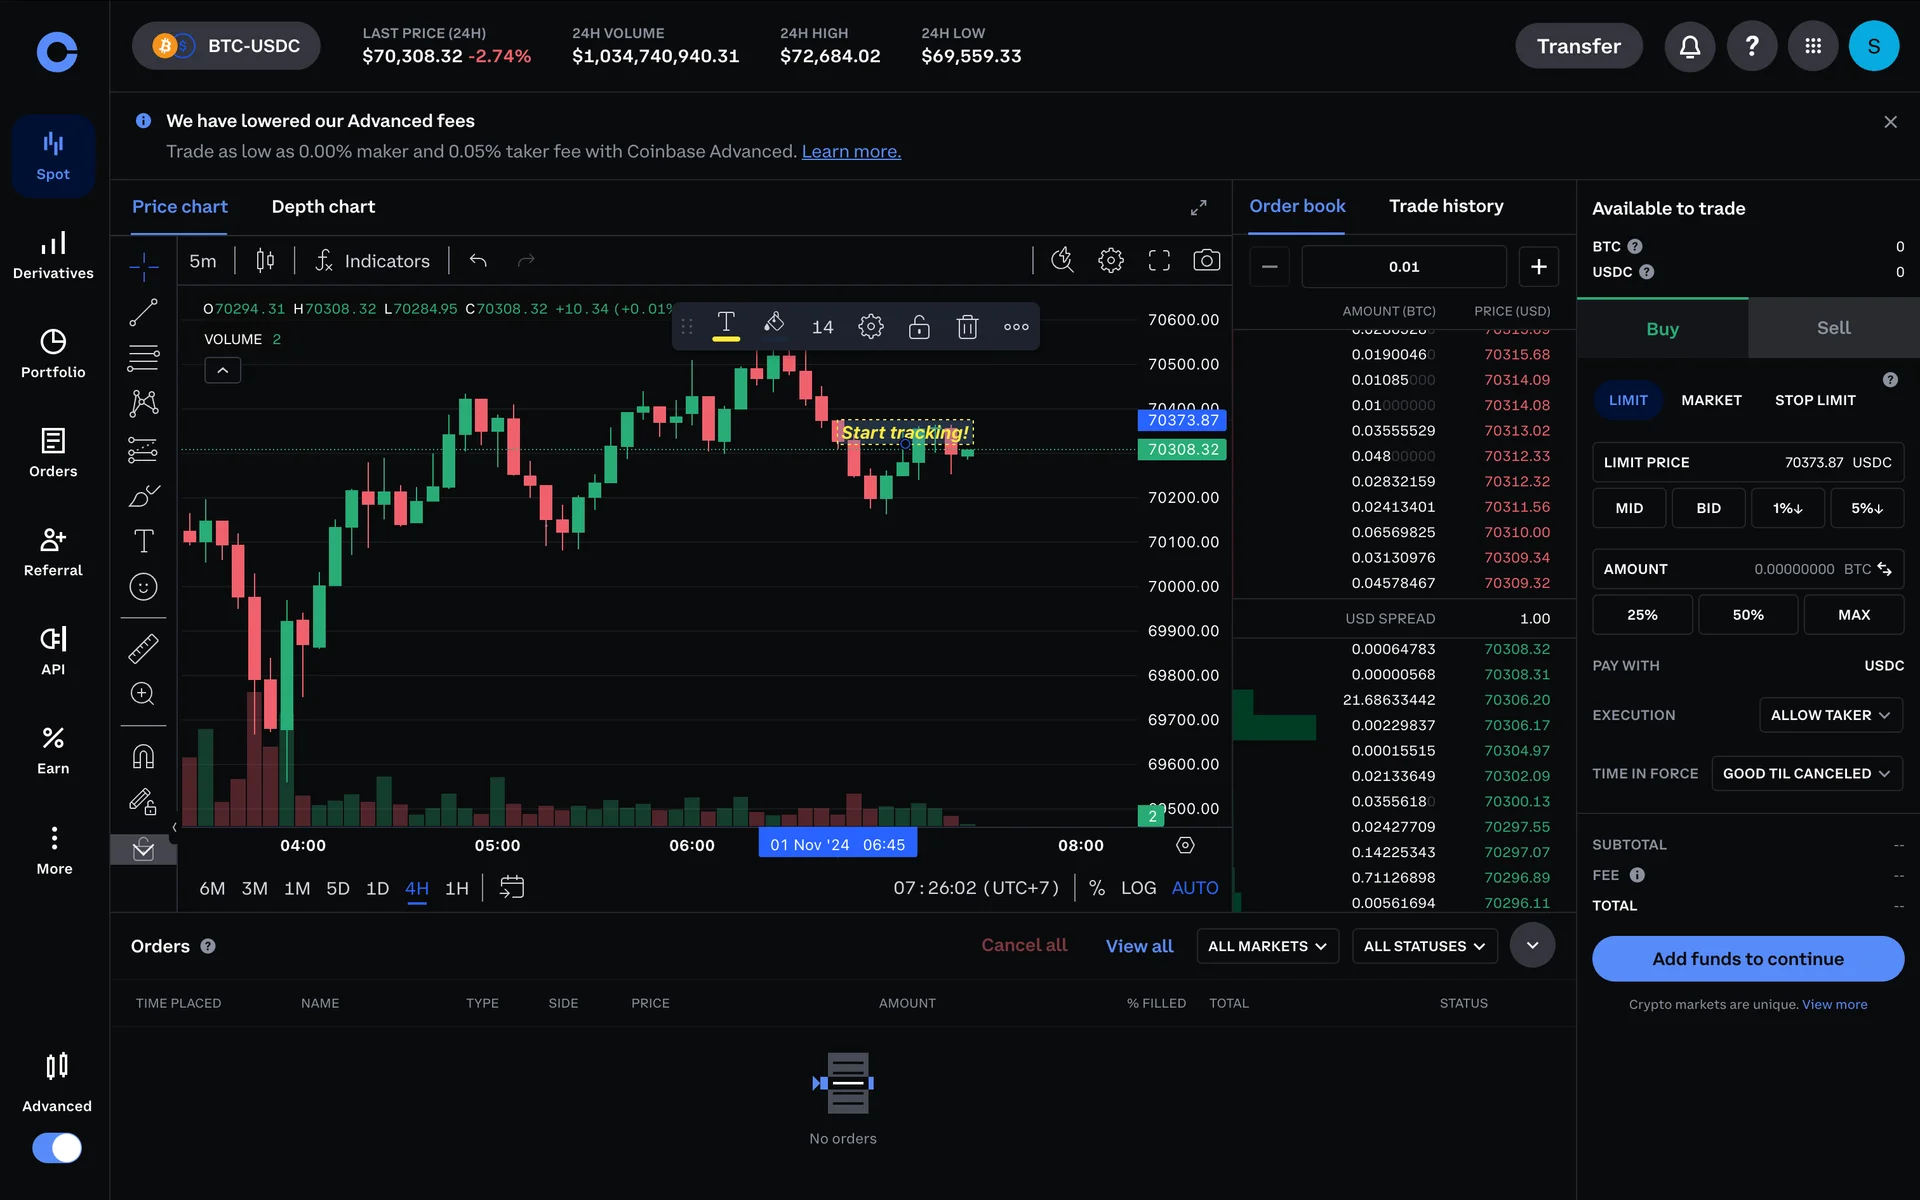
Task: Toggle LOG scale on the chart
Action: (1138, 888)
